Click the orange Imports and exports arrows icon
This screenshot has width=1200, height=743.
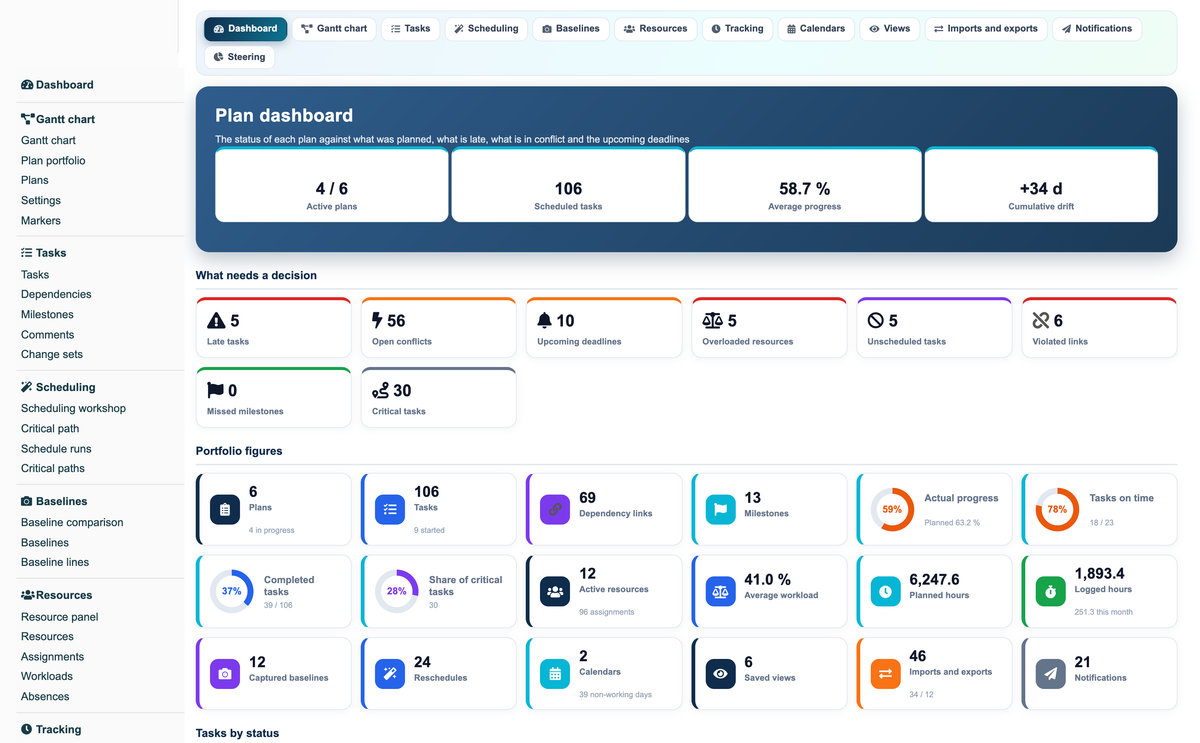tap(885, 674)
